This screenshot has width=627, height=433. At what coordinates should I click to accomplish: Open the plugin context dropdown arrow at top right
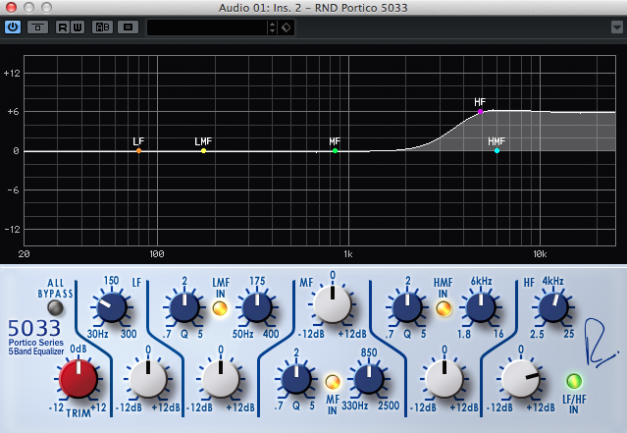coord(617,28)
